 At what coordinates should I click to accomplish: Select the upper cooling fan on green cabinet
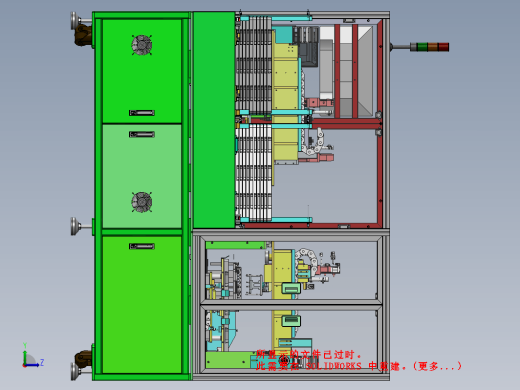pyautogui.click(x=142, y=45)
